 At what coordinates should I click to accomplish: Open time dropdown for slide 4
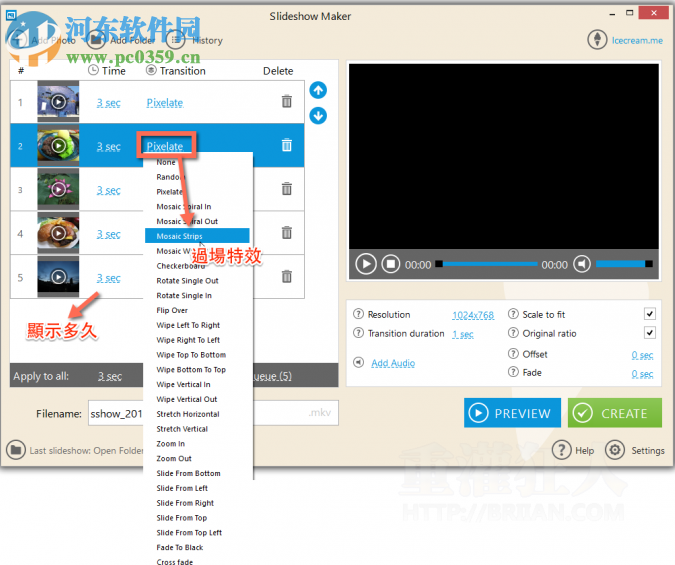click(x=108, y=234)
